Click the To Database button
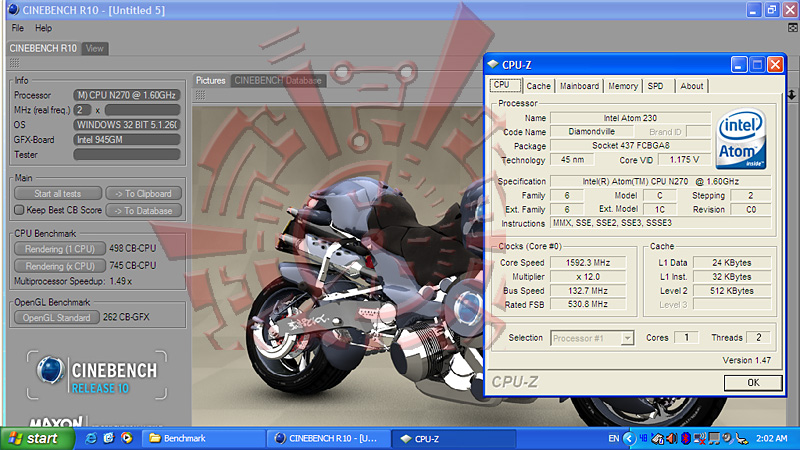This screenshot has width=800, height=450. pos(143,210)
